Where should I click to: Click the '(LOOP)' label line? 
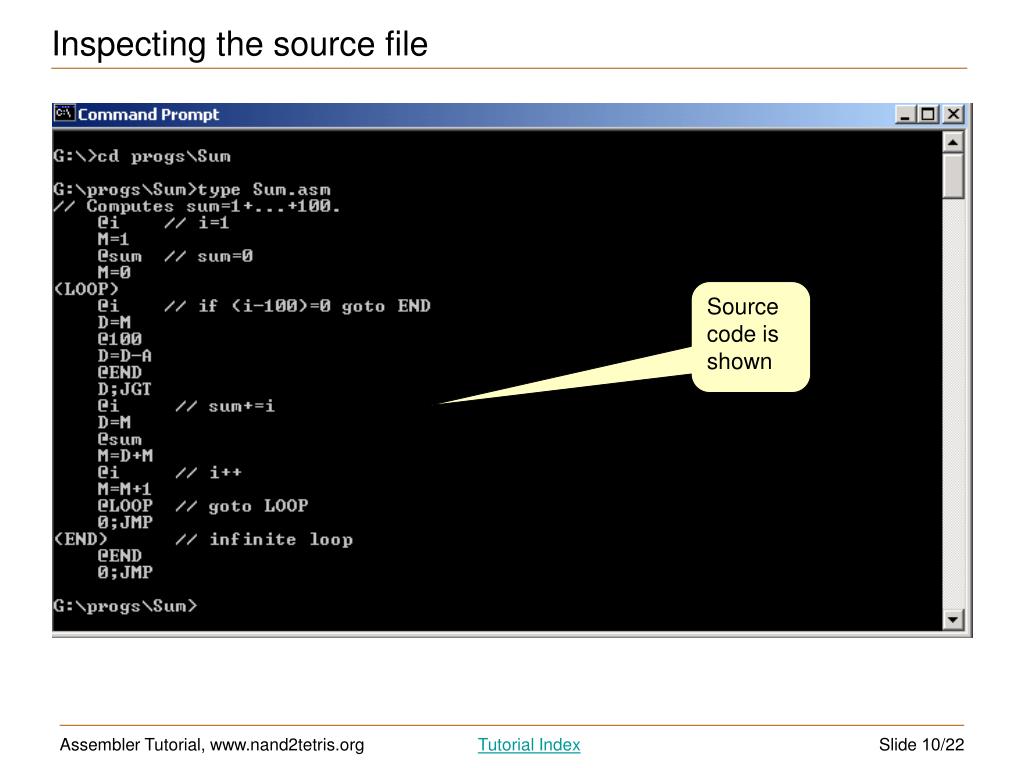86,289
